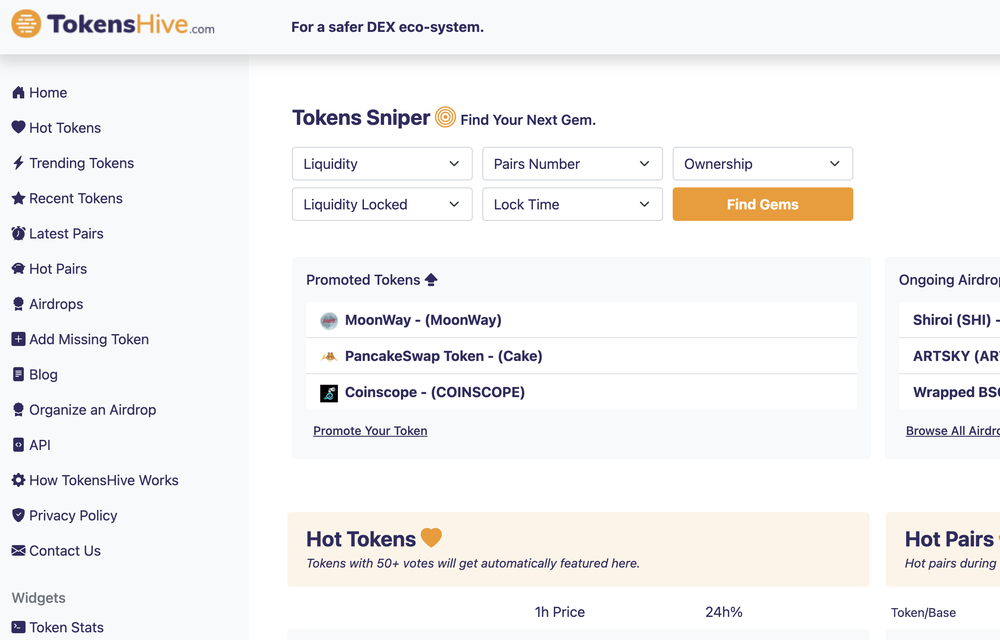Open the Ownership dropdown
The width and height of the screenshot is (1000, 640).
pyautogui.click(x=762, y=164)
